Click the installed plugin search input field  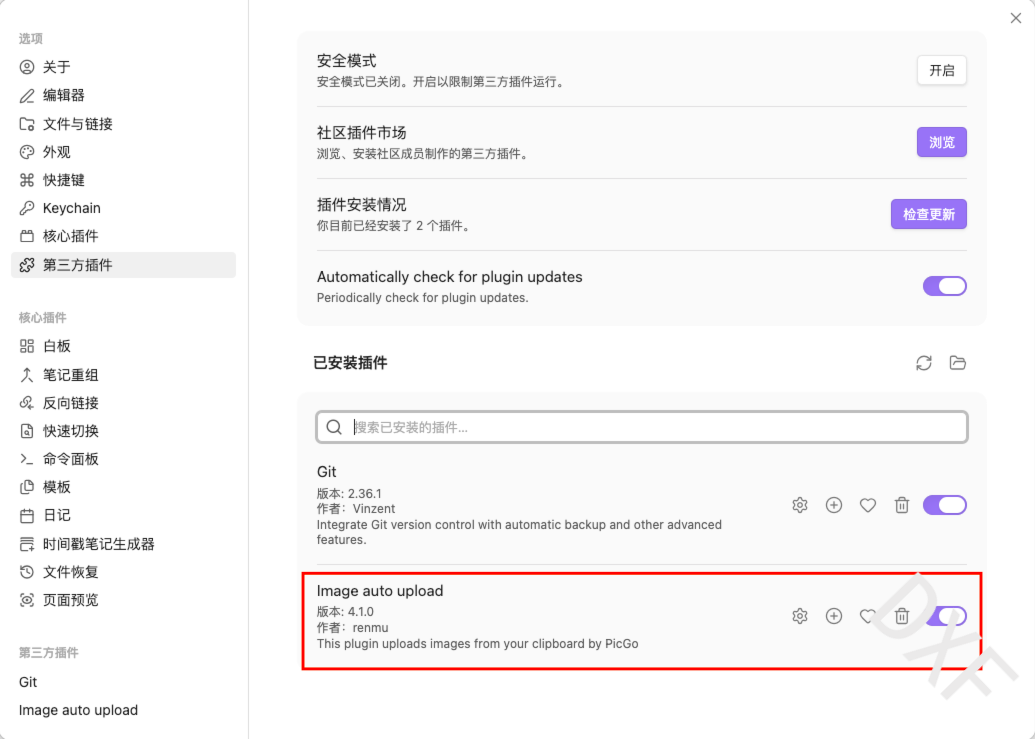[x=640, y=427]
